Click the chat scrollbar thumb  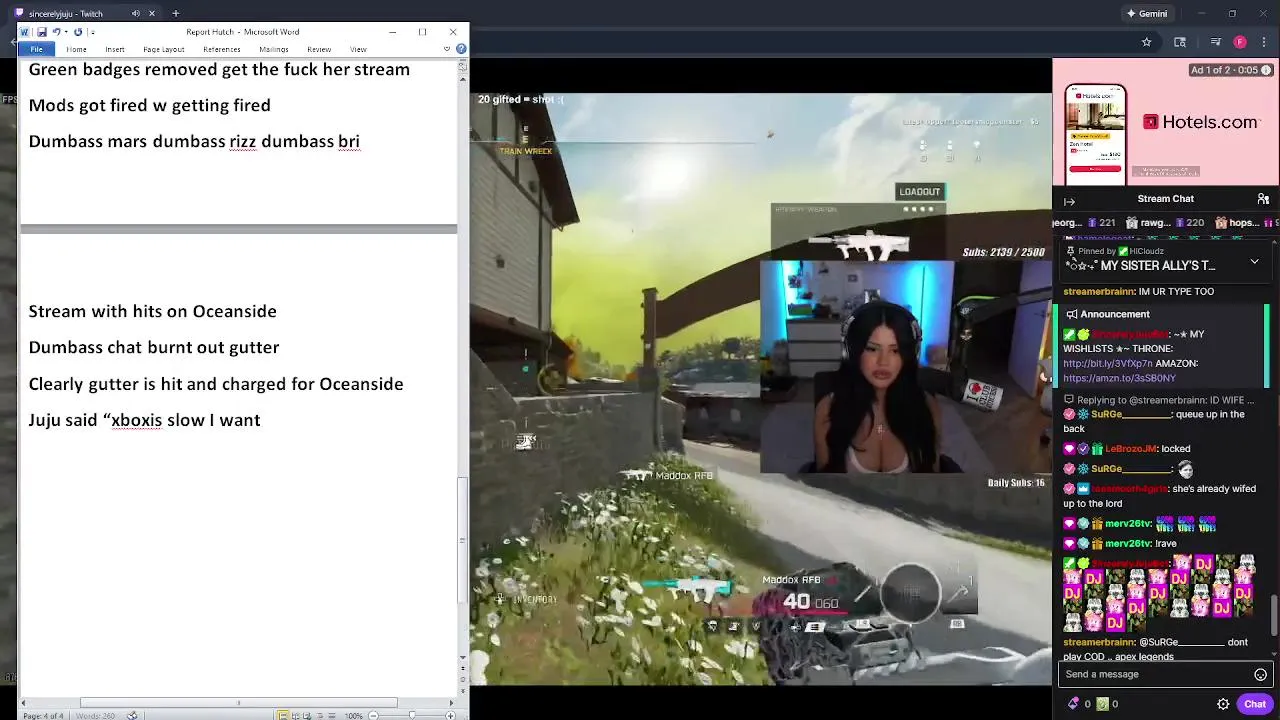point(1274,617)
